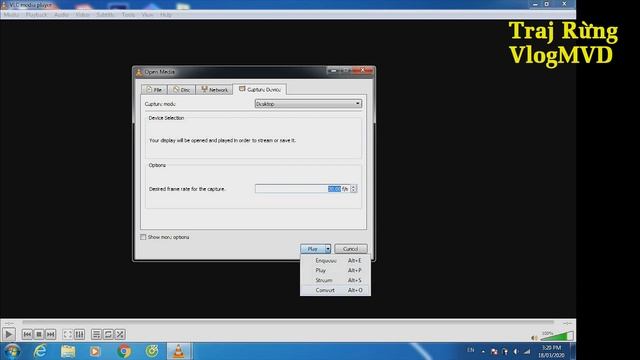
Task: Switch to the Network tab
Action: [x=214, y=89]
